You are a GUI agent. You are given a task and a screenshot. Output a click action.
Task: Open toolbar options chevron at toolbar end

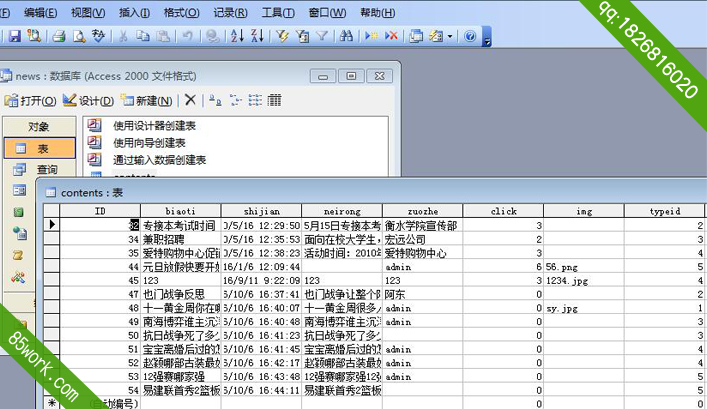click(x=487, y=37)
